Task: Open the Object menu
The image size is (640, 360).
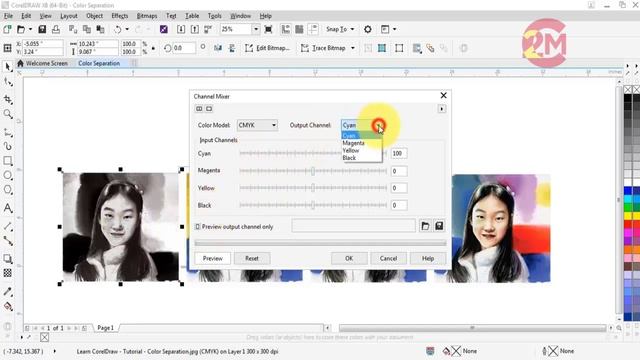Action: point(94,16)
